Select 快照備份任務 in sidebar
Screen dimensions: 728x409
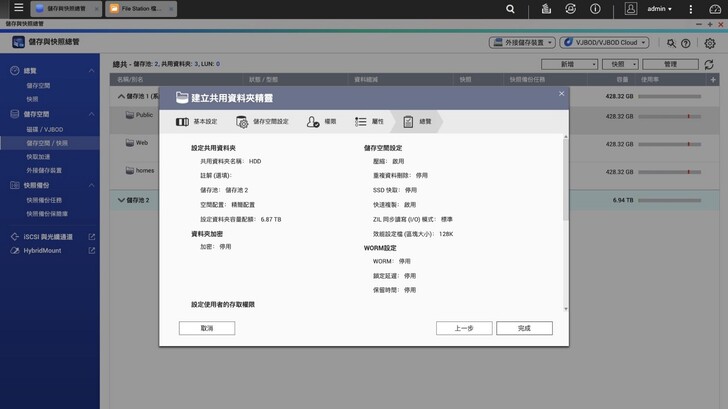[44, 200]
